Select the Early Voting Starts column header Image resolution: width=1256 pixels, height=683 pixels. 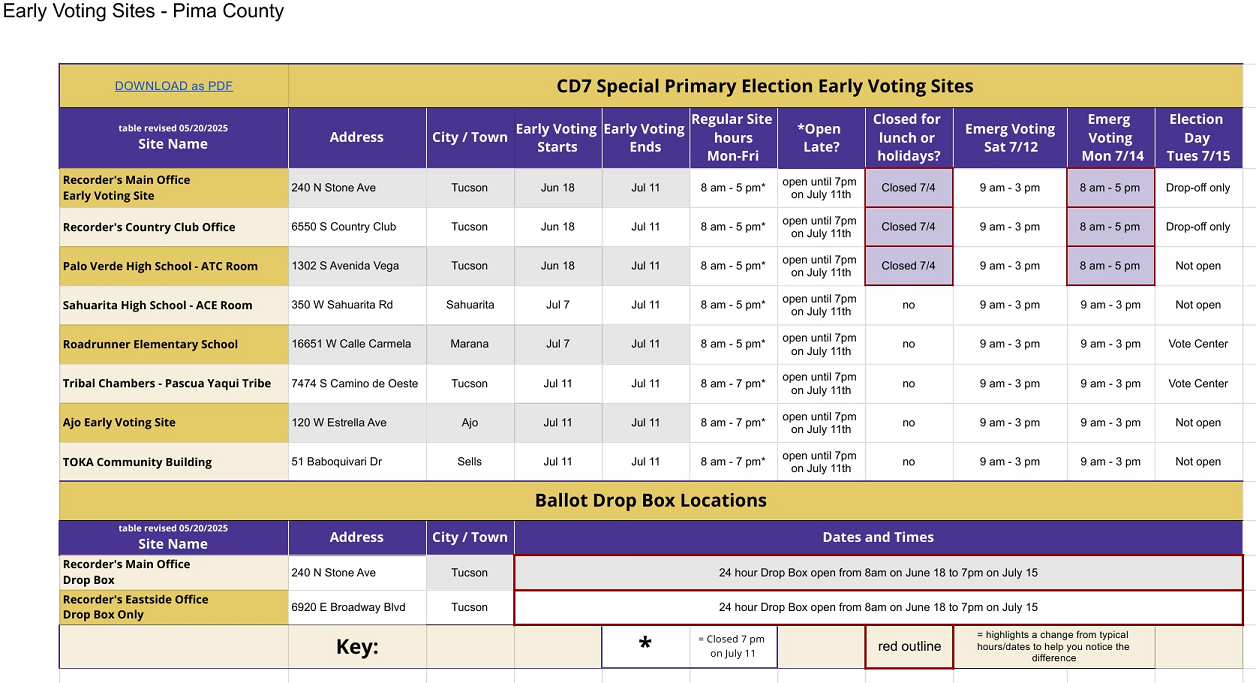point(557,138)
